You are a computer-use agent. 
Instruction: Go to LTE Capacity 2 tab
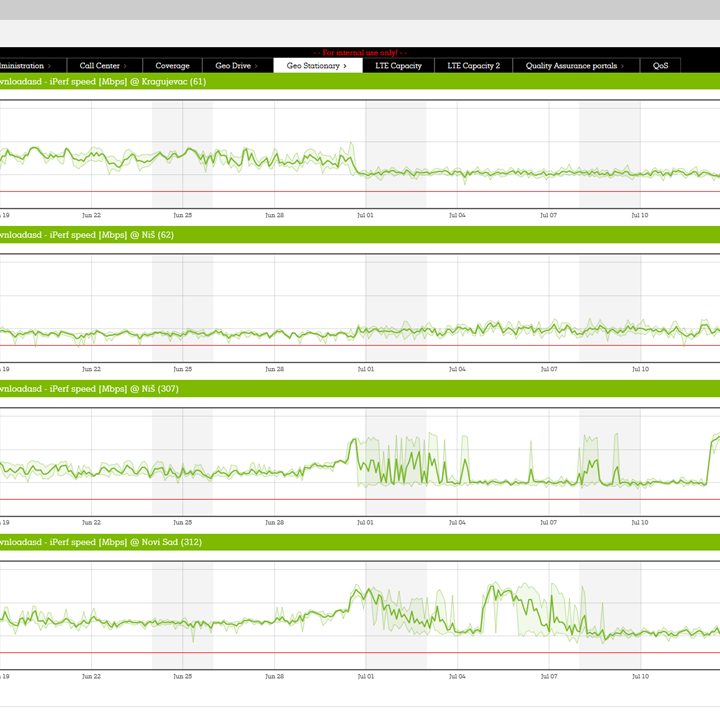click(x=473, y=66)
